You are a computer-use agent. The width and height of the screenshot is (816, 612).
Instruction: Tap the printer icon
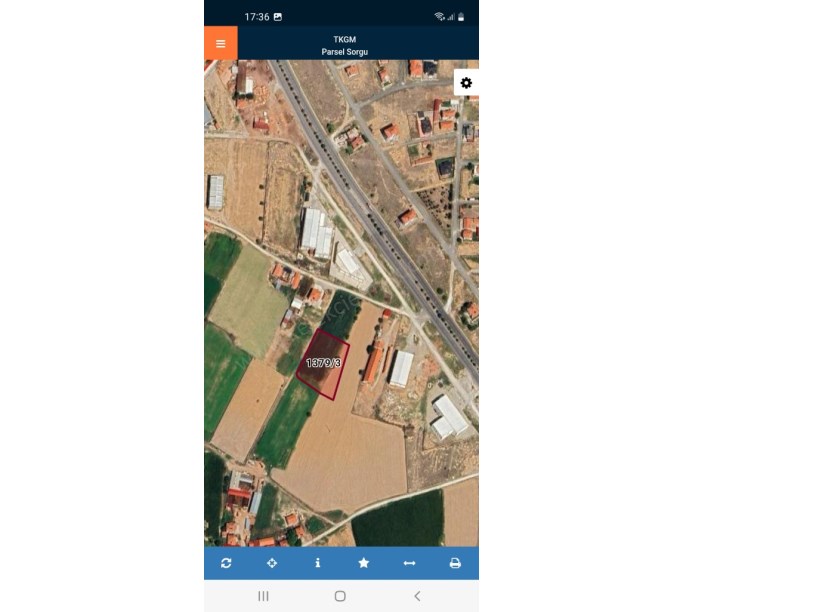tap(455, 563)
